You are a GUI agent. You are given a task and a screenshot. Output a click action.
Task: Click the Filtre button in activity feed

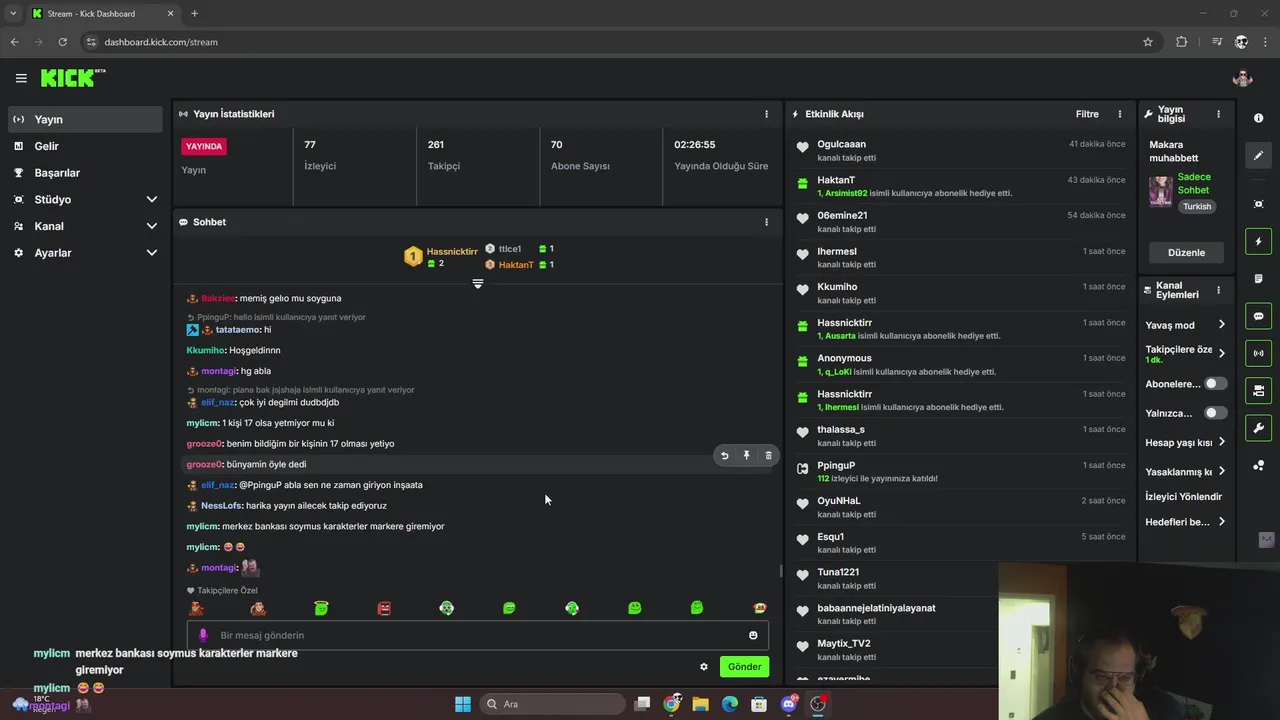(1087, 114)
